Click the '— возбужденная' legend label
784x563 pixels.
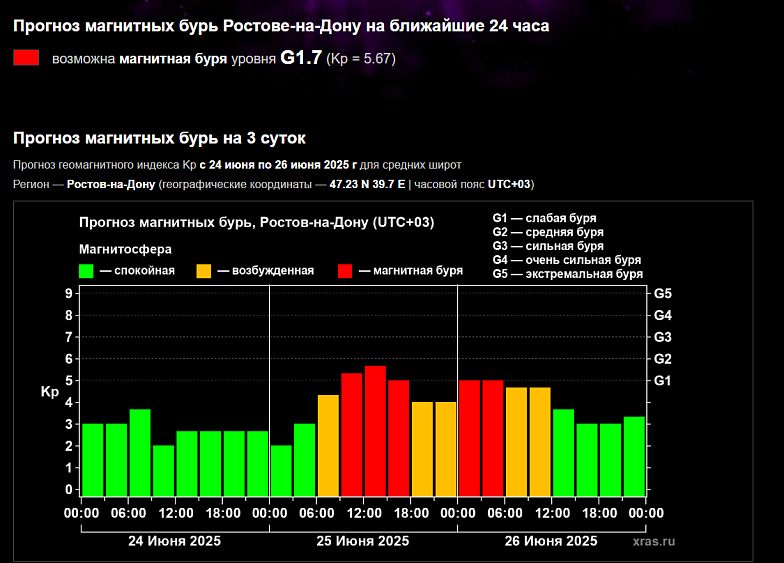tap(266, 271)
